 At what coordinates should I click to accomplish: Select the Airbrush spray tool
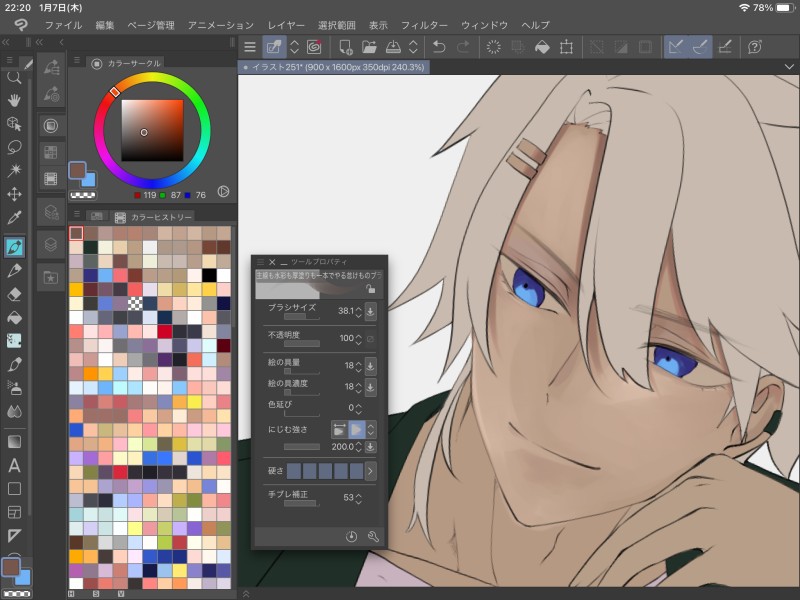(x=14, y=388)
